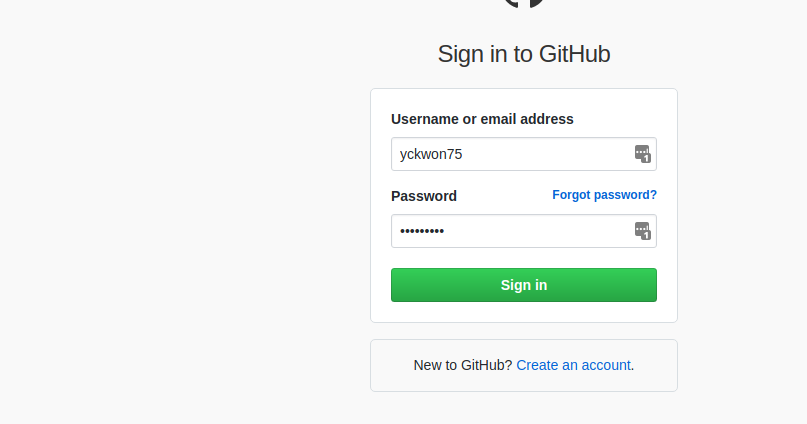Click the green Sign in button
807x424 pixels.
tap(523, 285)
